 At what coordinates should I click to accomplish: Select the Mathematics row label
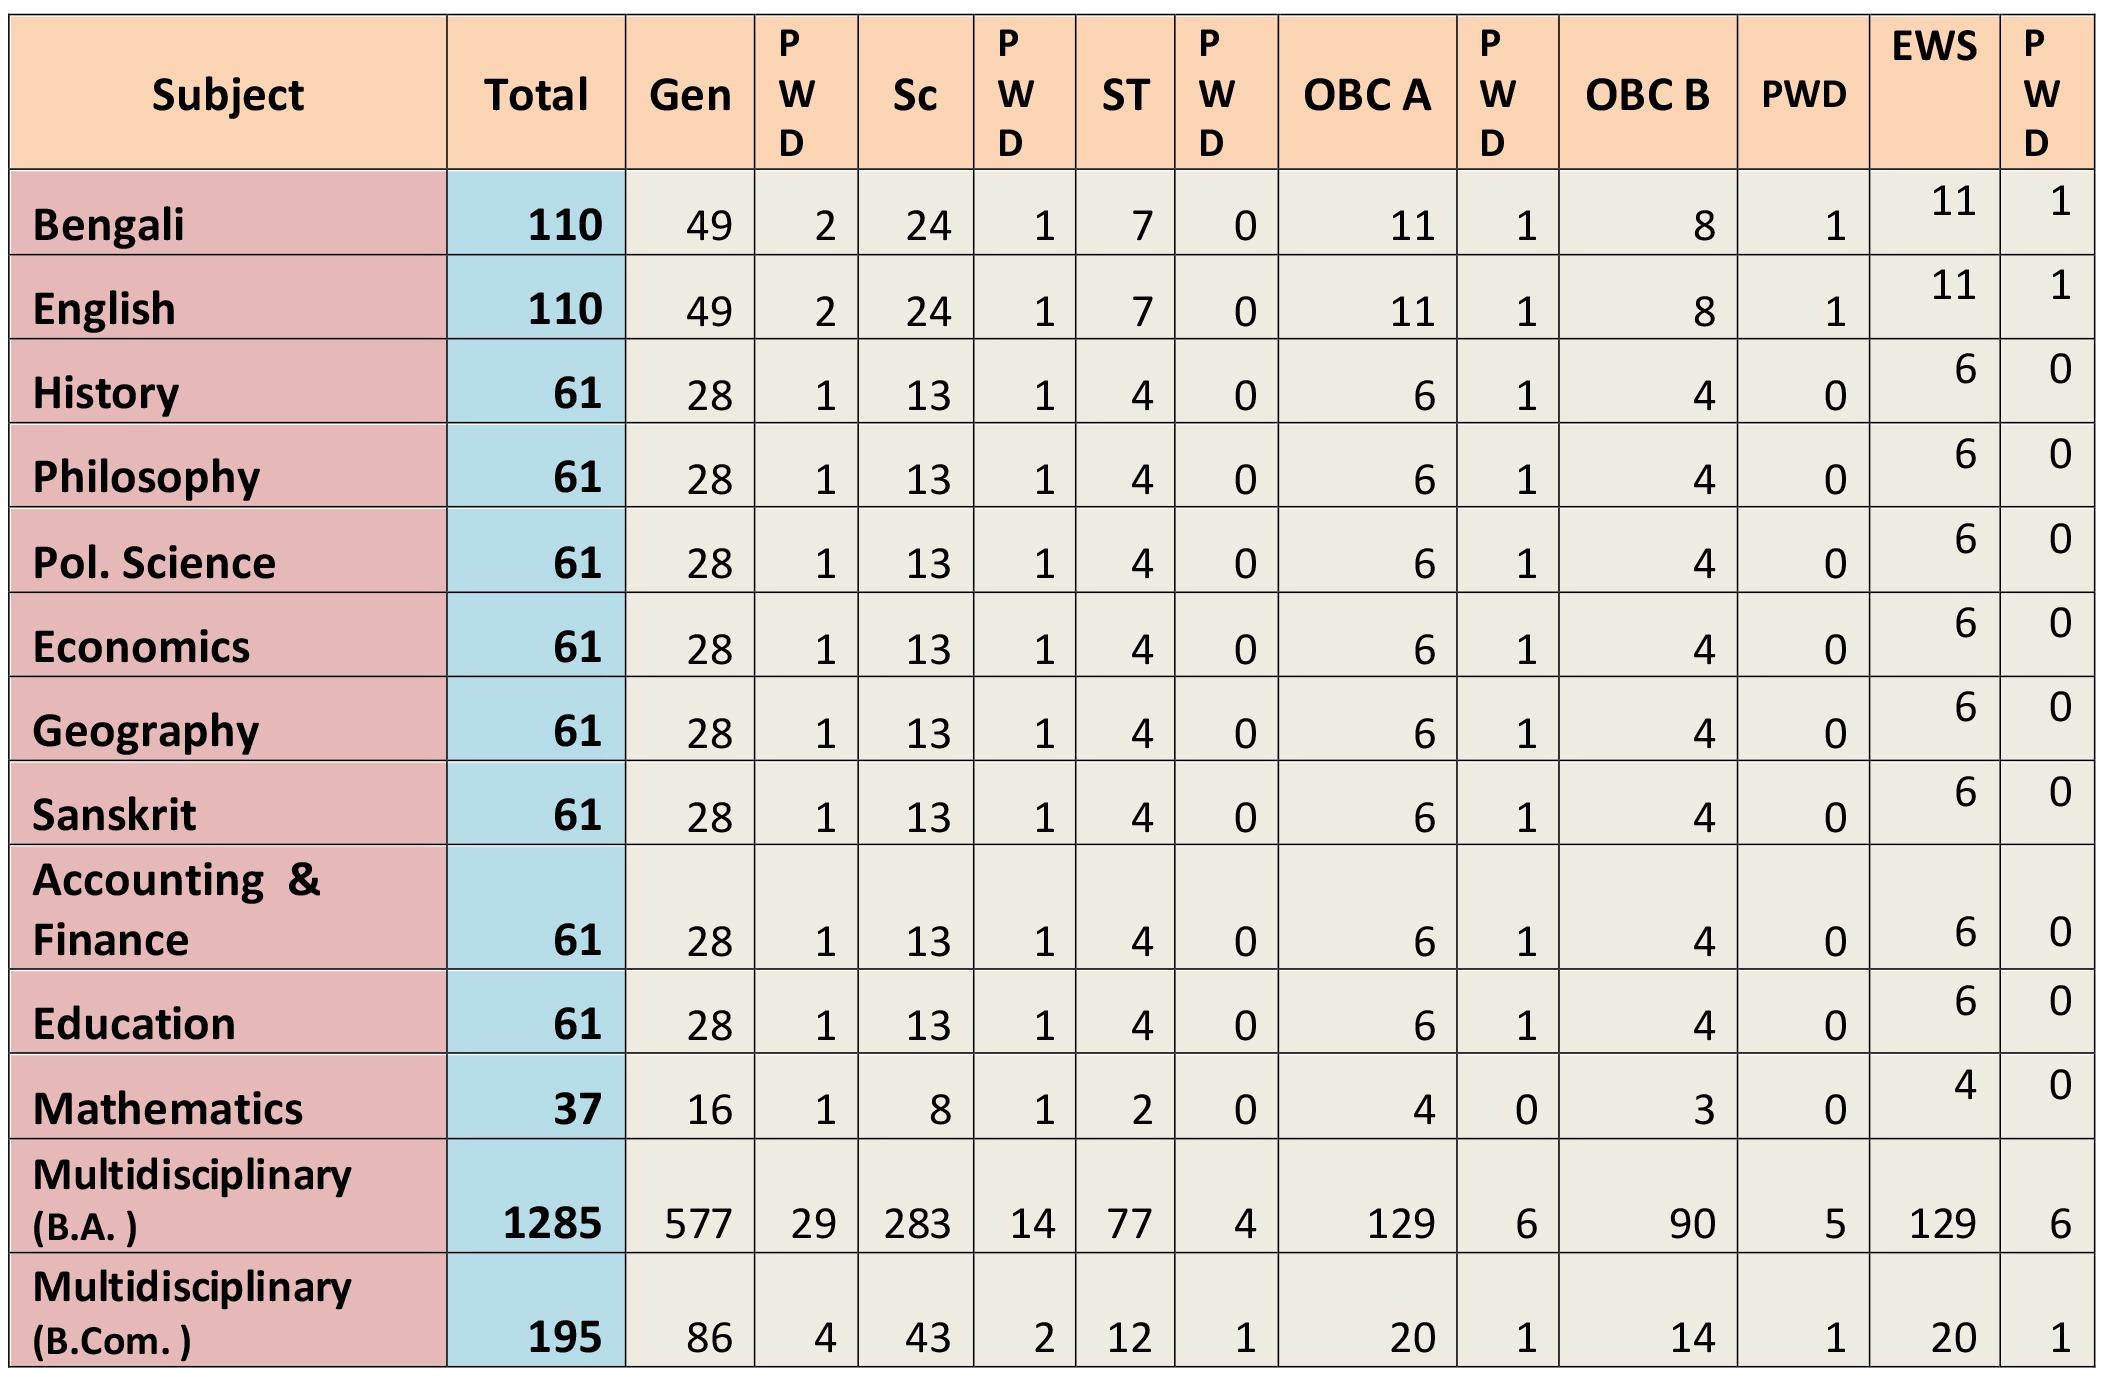pyautogui.click(x=168, y=1109)
